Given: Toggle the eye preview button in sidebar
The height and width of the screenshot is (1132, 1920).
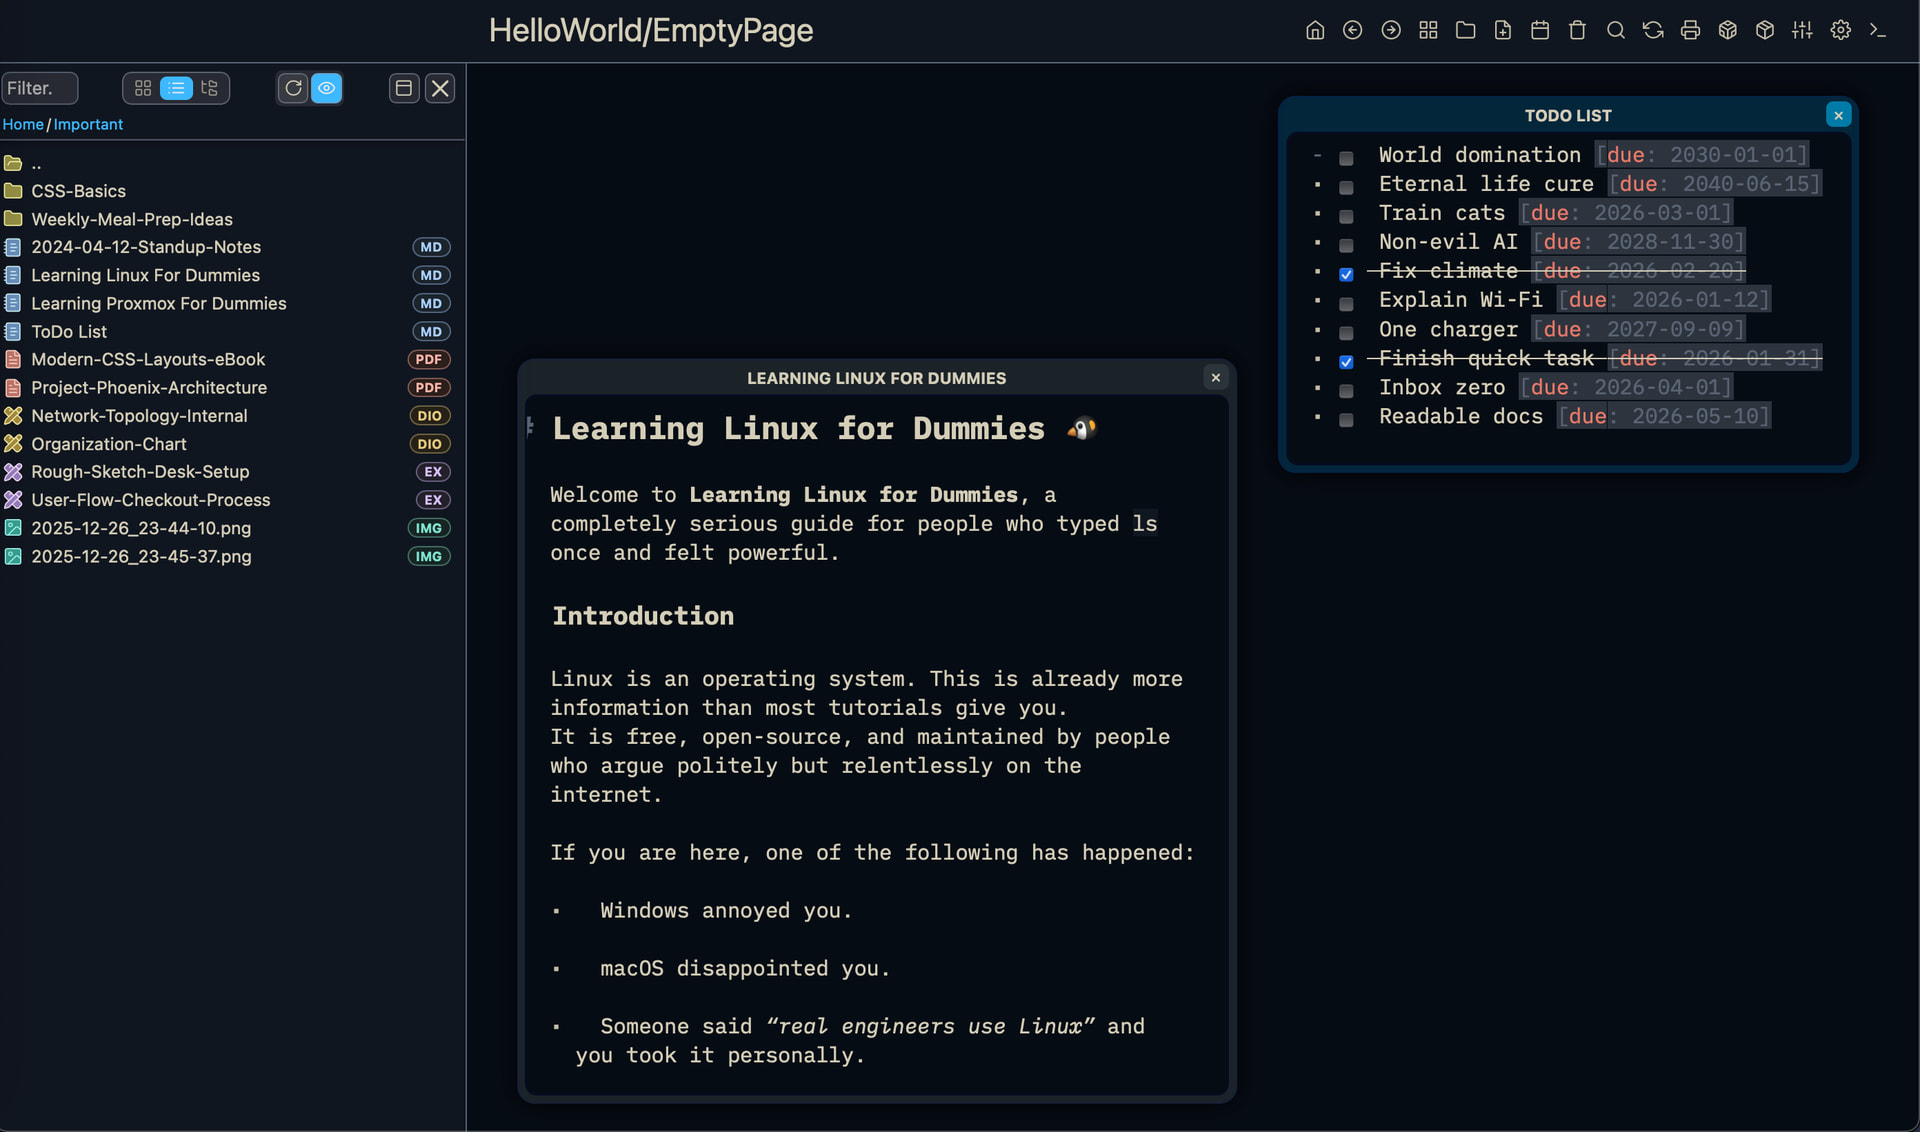Looking at the screenshot, I should click(x=327, y=88).
